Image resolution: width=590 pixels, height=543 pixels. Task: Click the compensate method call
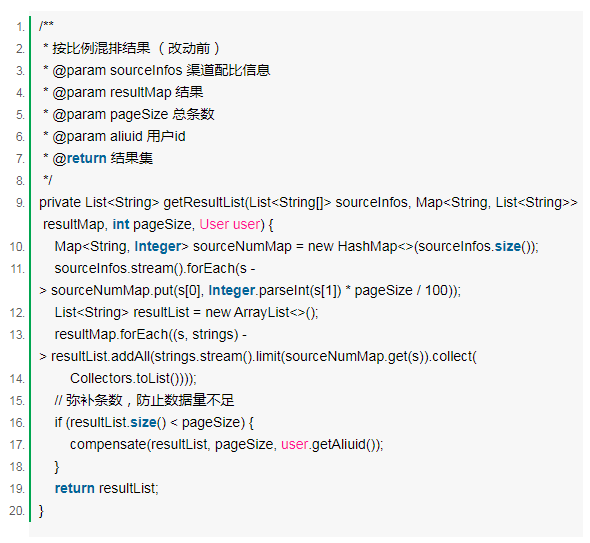[108, 444]
